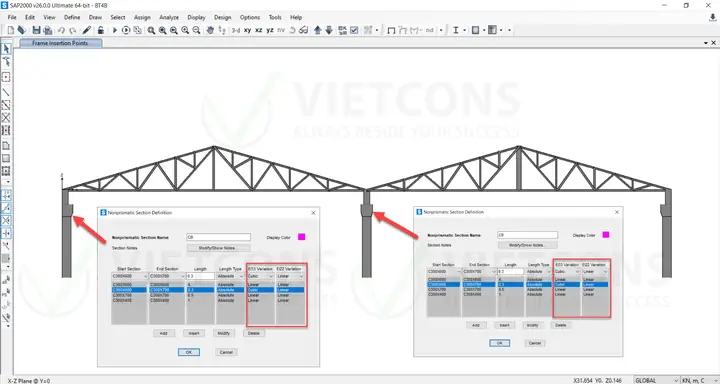Click the Save file icon

point(36,30)
